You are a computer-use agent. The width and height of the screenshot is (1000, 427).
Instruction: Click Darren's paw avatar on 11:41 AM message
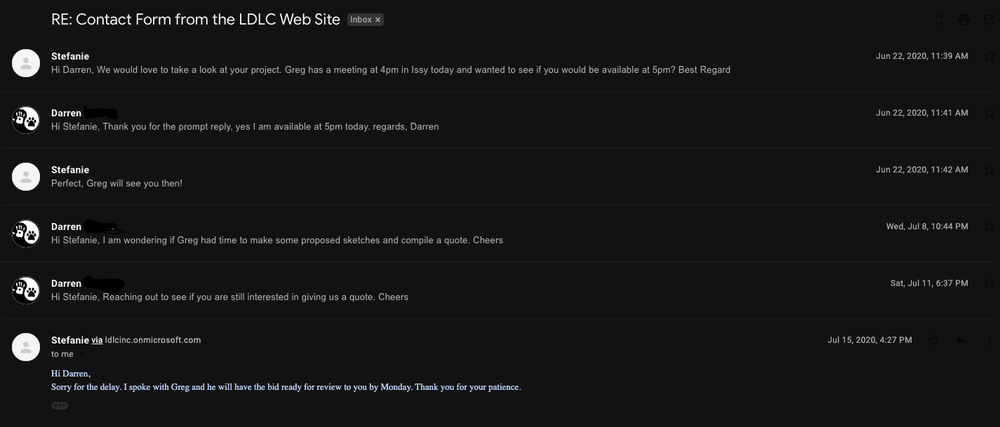point(25,120)
